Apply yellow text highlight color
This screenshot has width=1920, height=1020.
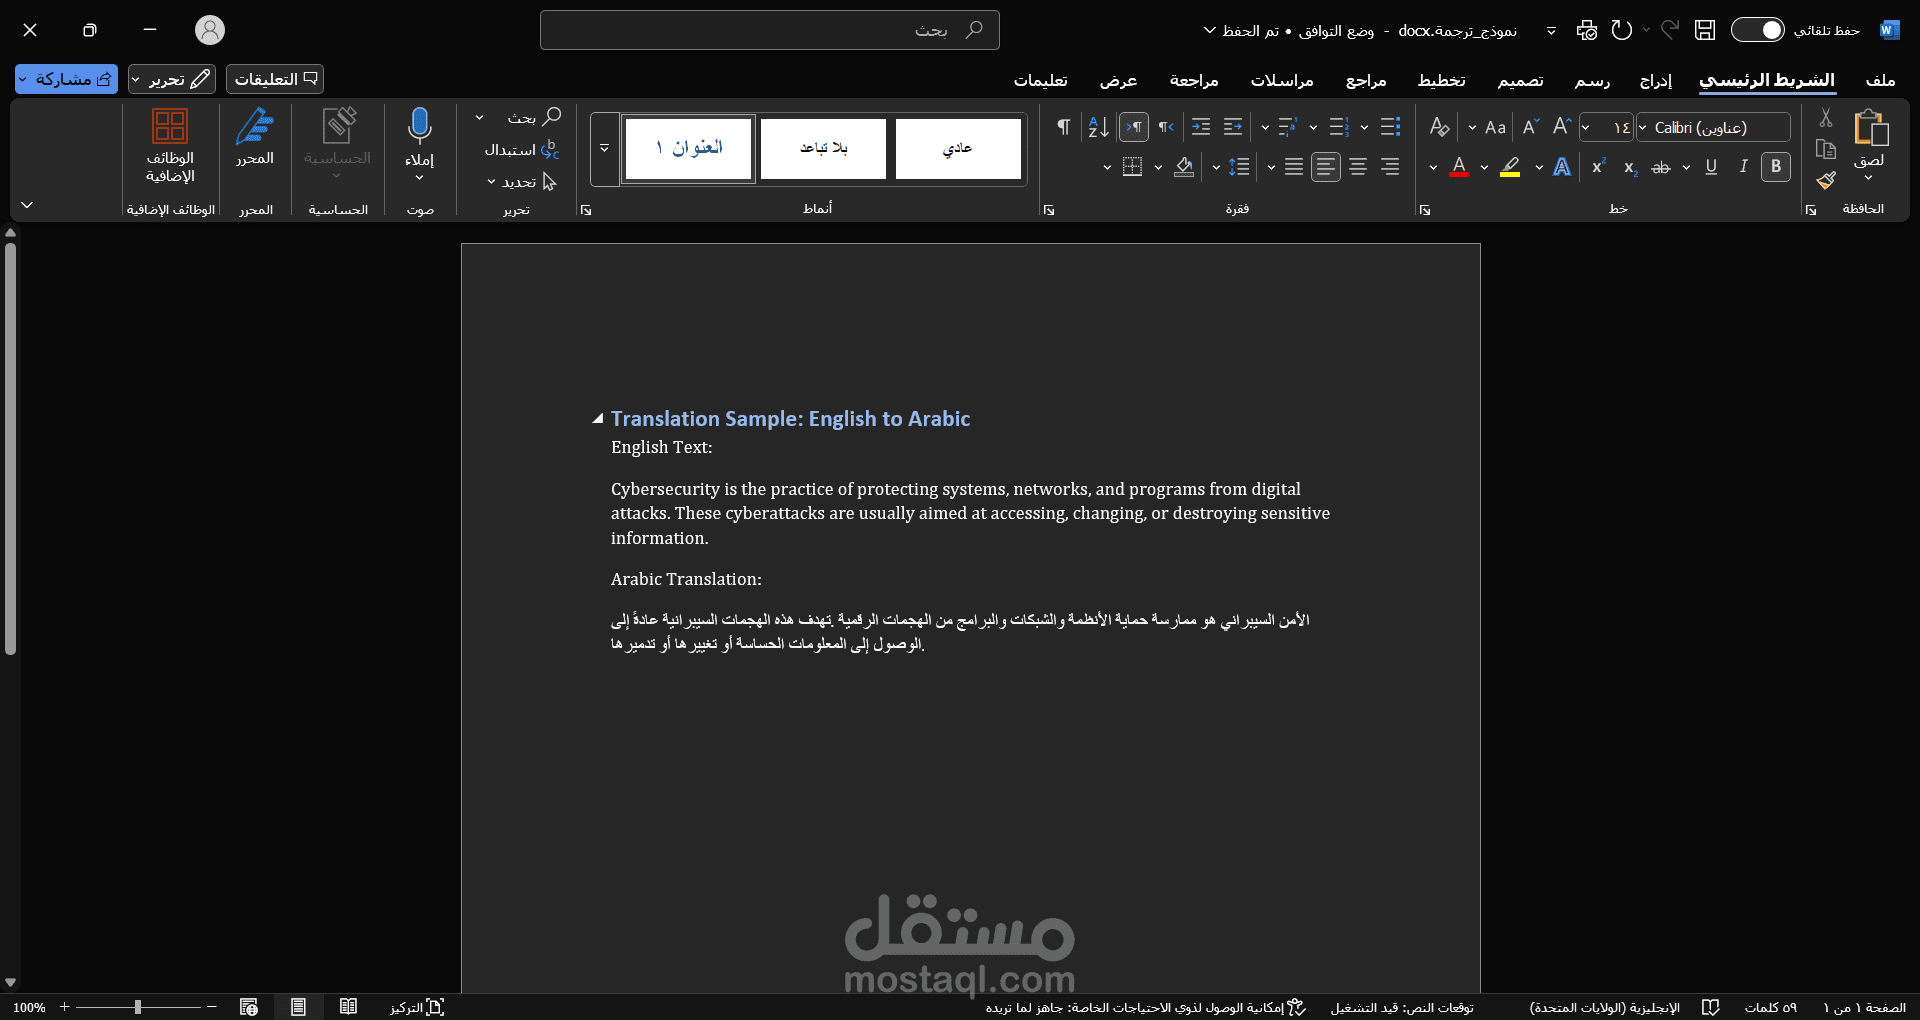[x=1510, y=167]
